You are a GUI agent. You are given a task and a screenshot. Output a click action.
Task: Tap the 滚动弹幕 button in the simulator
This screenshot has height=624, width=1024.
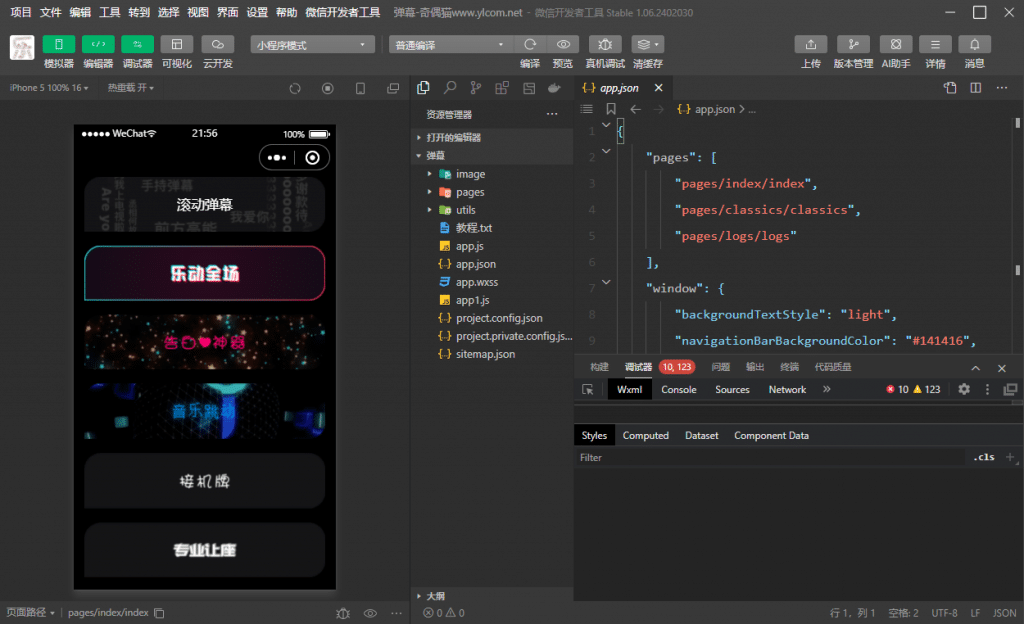[204, 205]
